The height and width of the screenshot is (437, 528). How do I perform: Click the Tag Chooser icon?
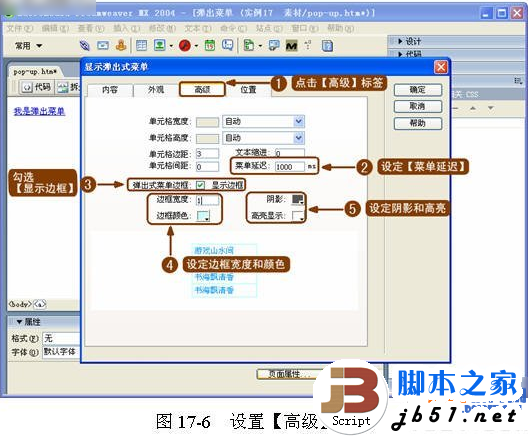(x=274, y=45)
